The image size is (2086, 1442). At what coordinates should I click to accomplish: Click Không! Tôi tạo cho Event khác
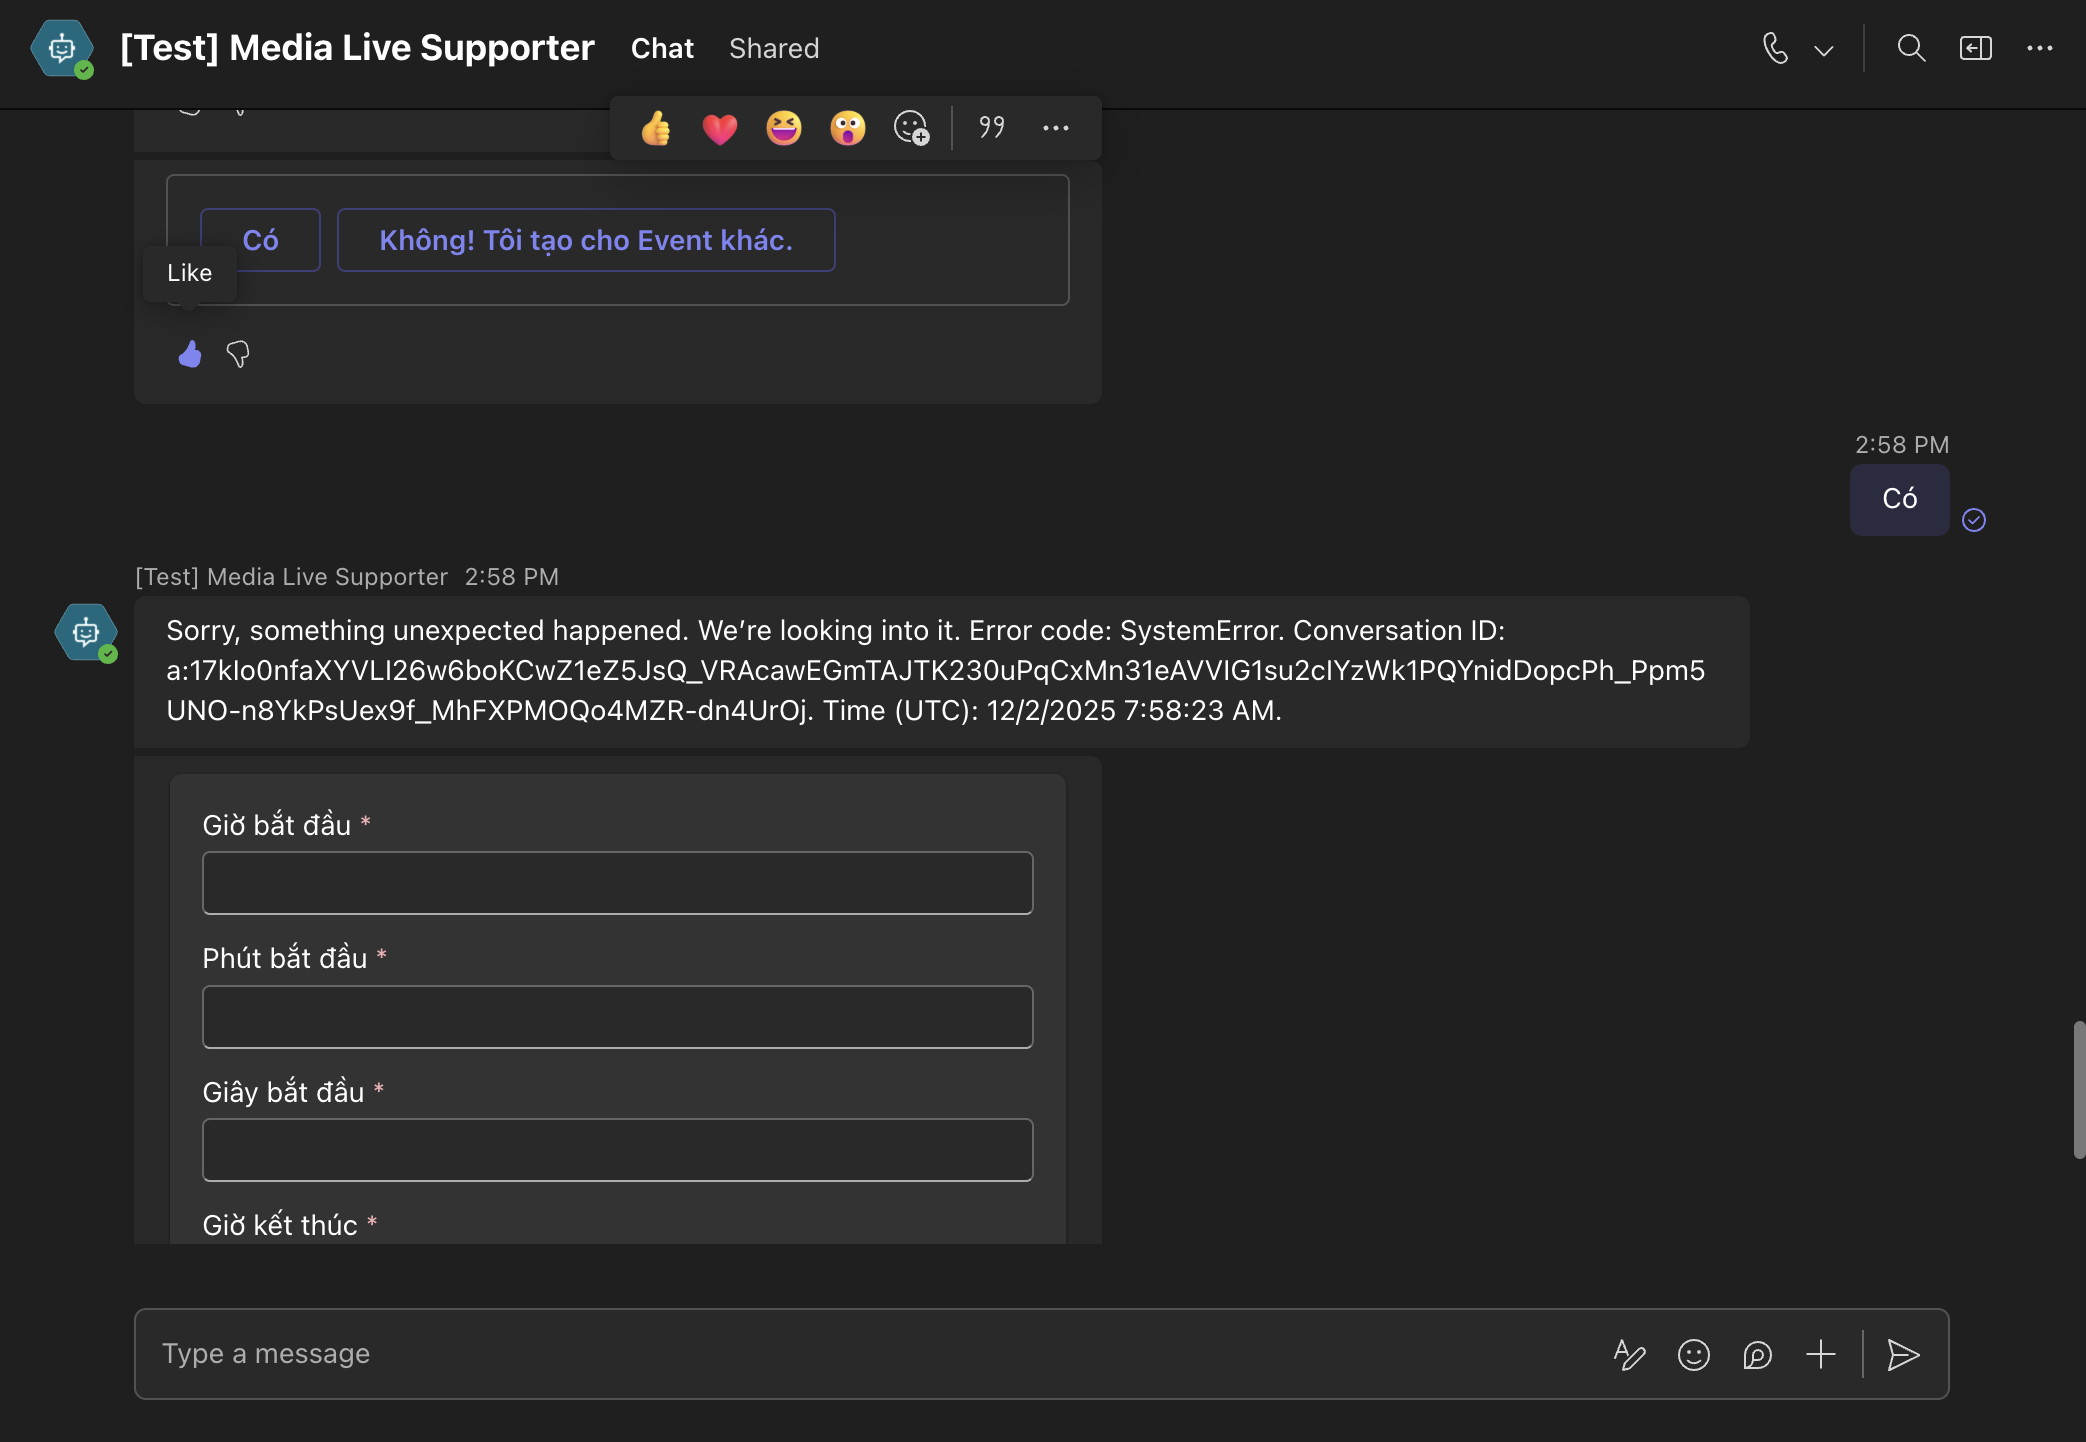click(586, 240)
